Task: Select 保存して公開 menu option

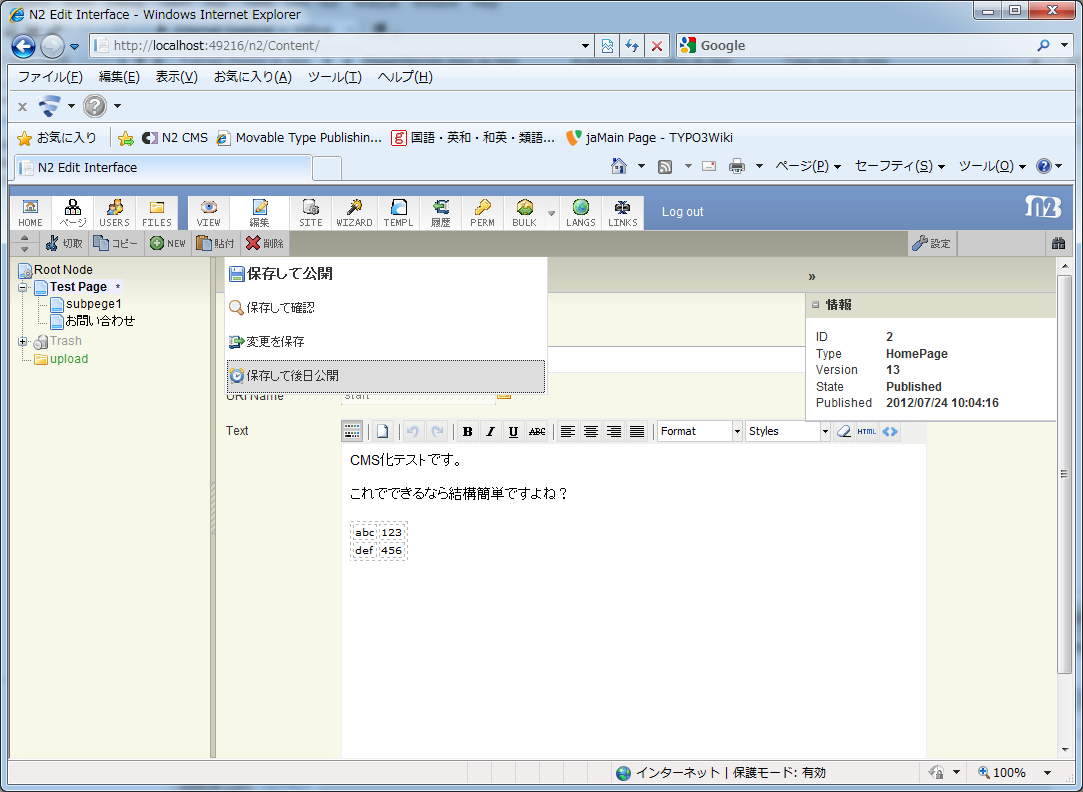Action: click(386, 274)
